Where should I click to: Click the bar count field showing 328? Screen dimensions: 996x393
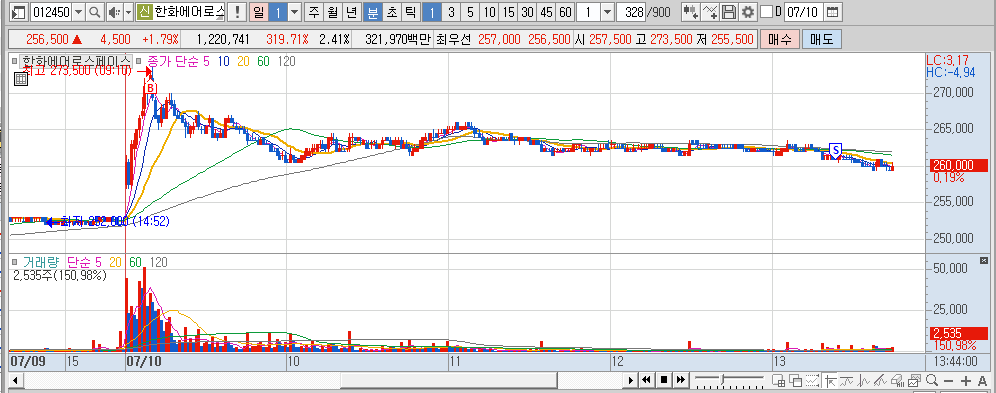click(631, 11)
